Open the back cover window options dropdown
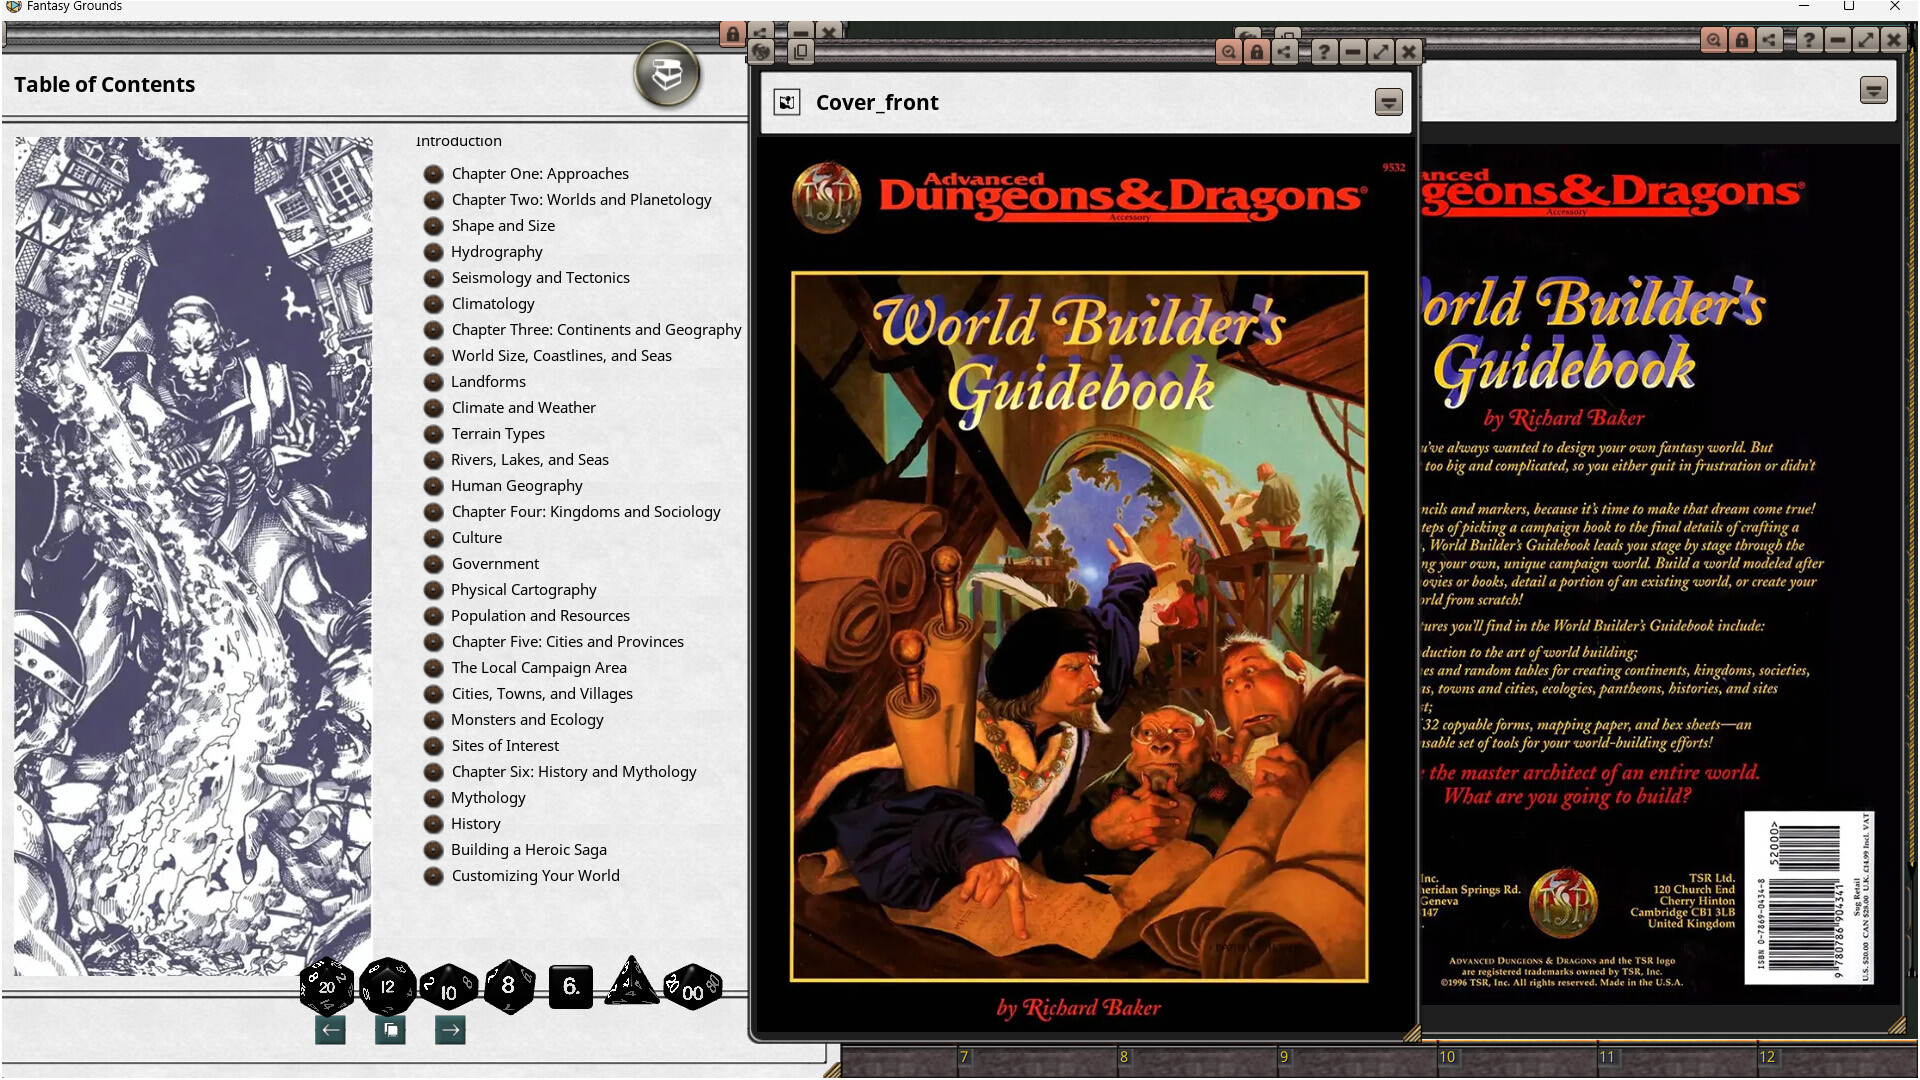Image resolution: width=1920 pixels, height=1080 pixels. click(x=1873, y=90)
